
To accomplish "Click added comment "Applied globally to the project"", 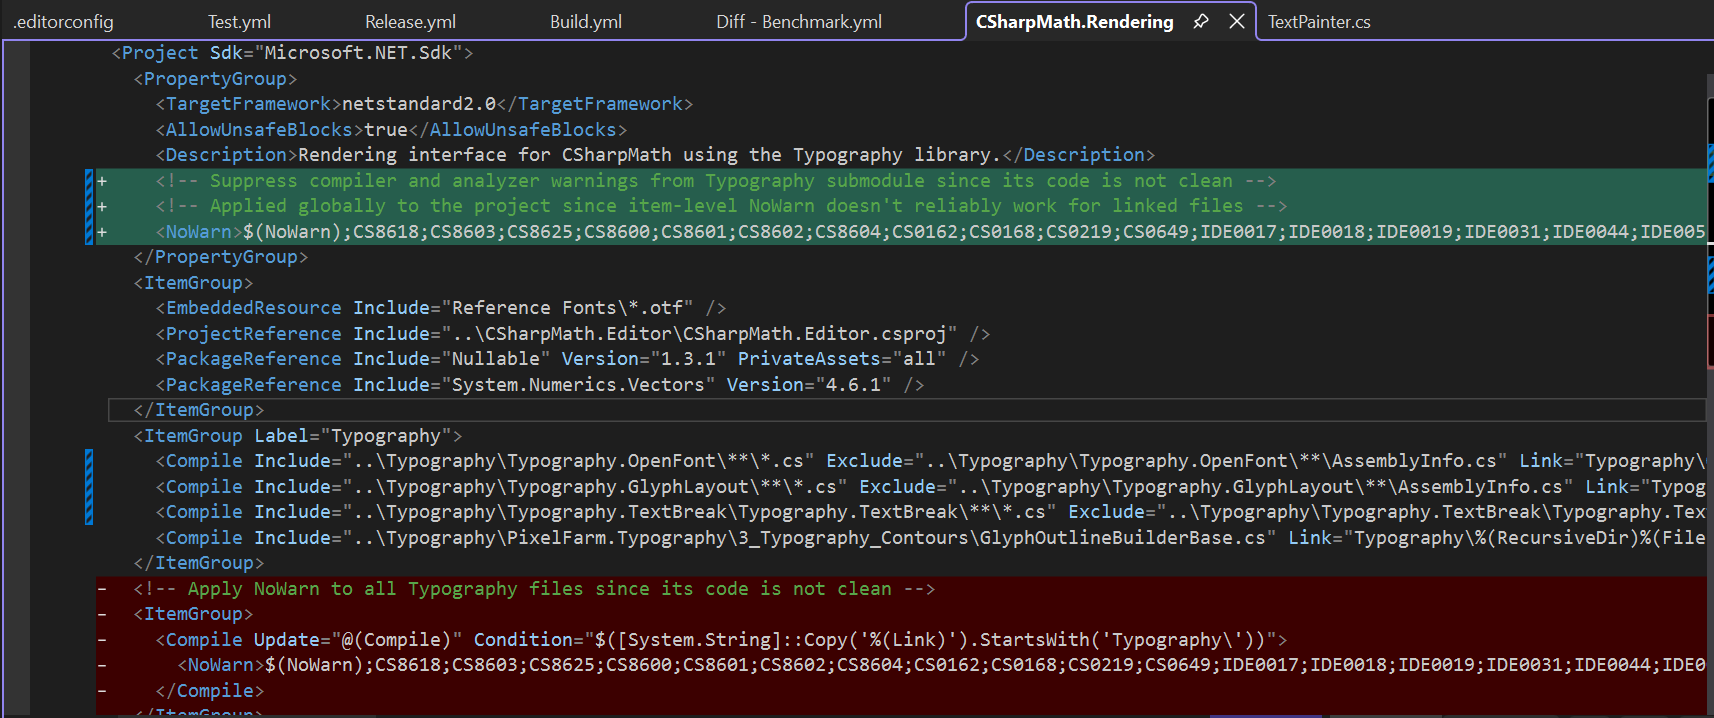I will (721, 206).
